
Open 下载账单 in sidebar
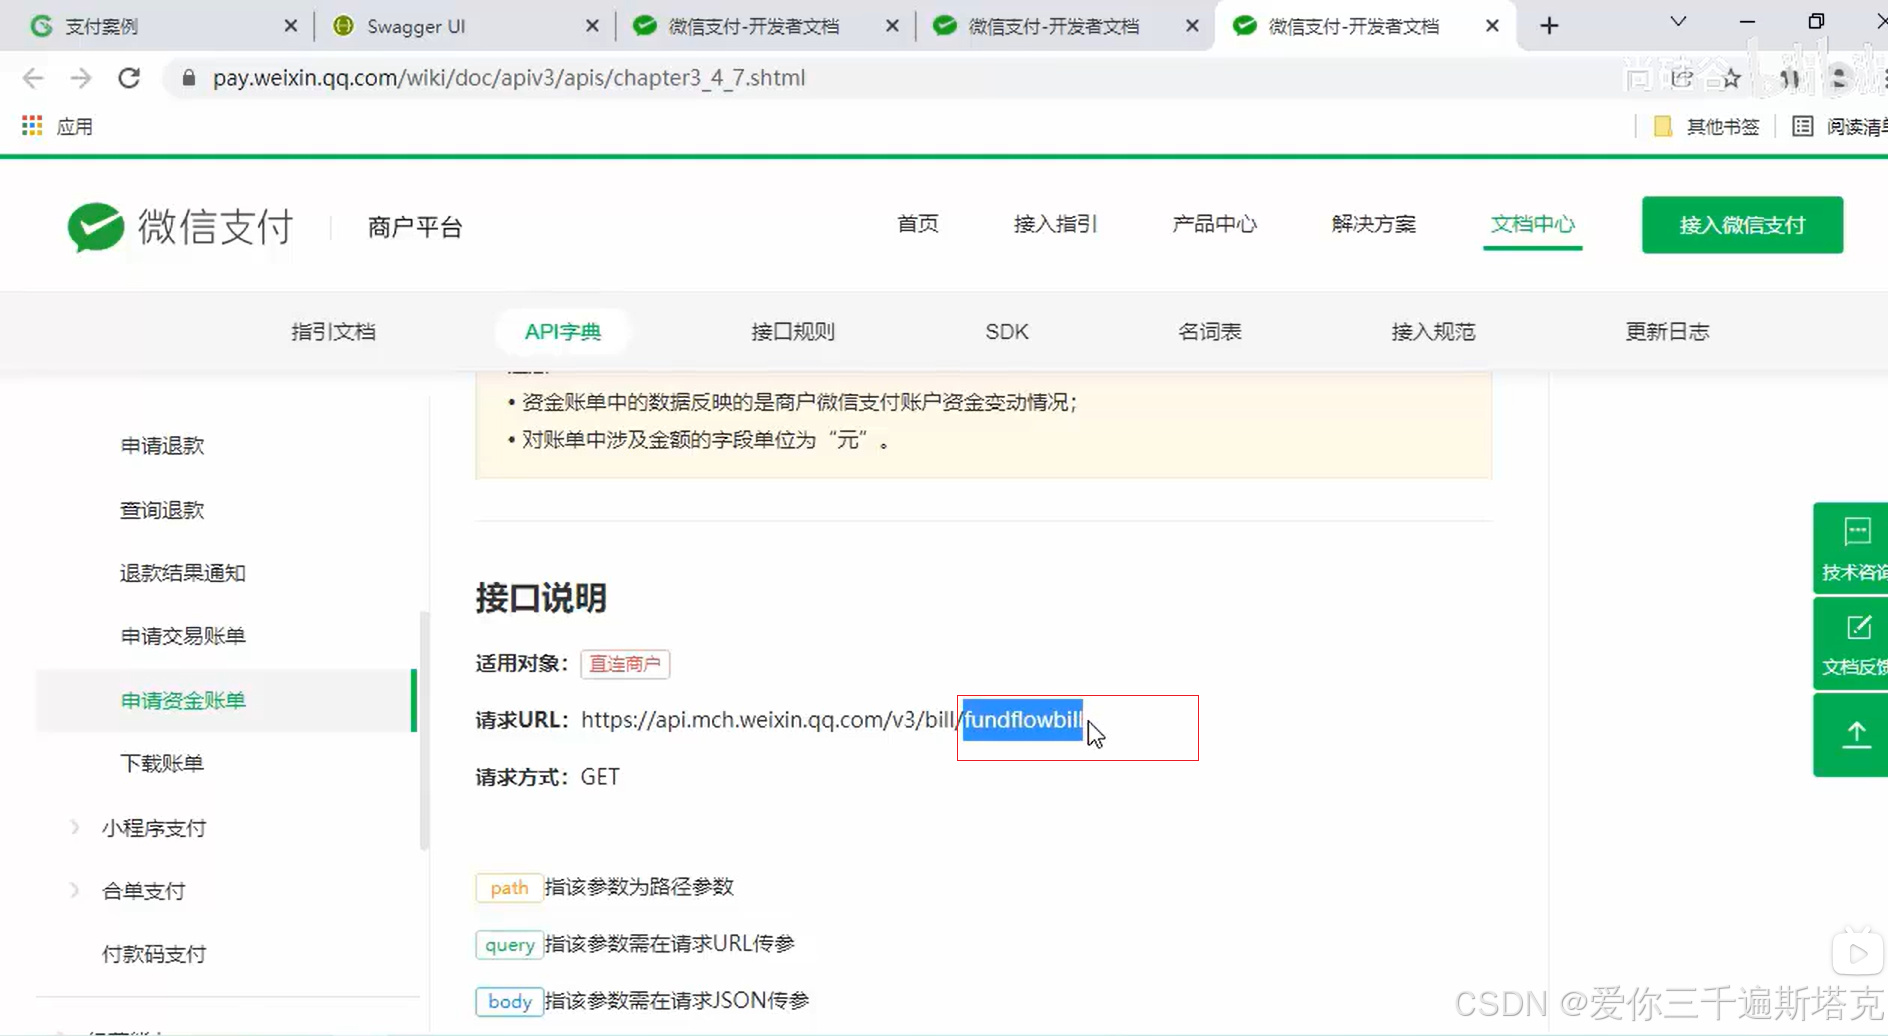click(x=162, y=764)
